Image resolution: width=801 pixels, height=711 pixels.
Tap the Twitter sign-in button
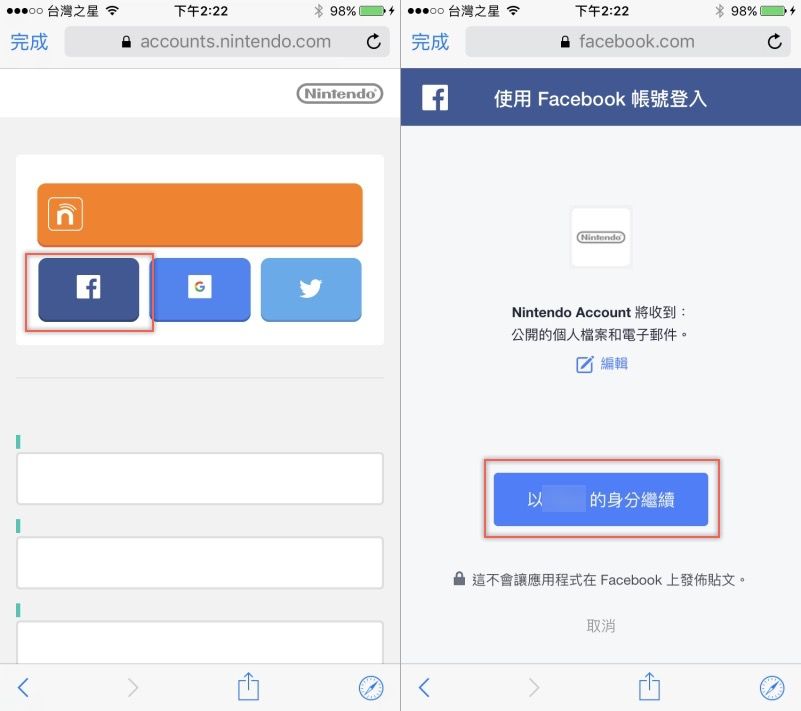coord(311,290)
